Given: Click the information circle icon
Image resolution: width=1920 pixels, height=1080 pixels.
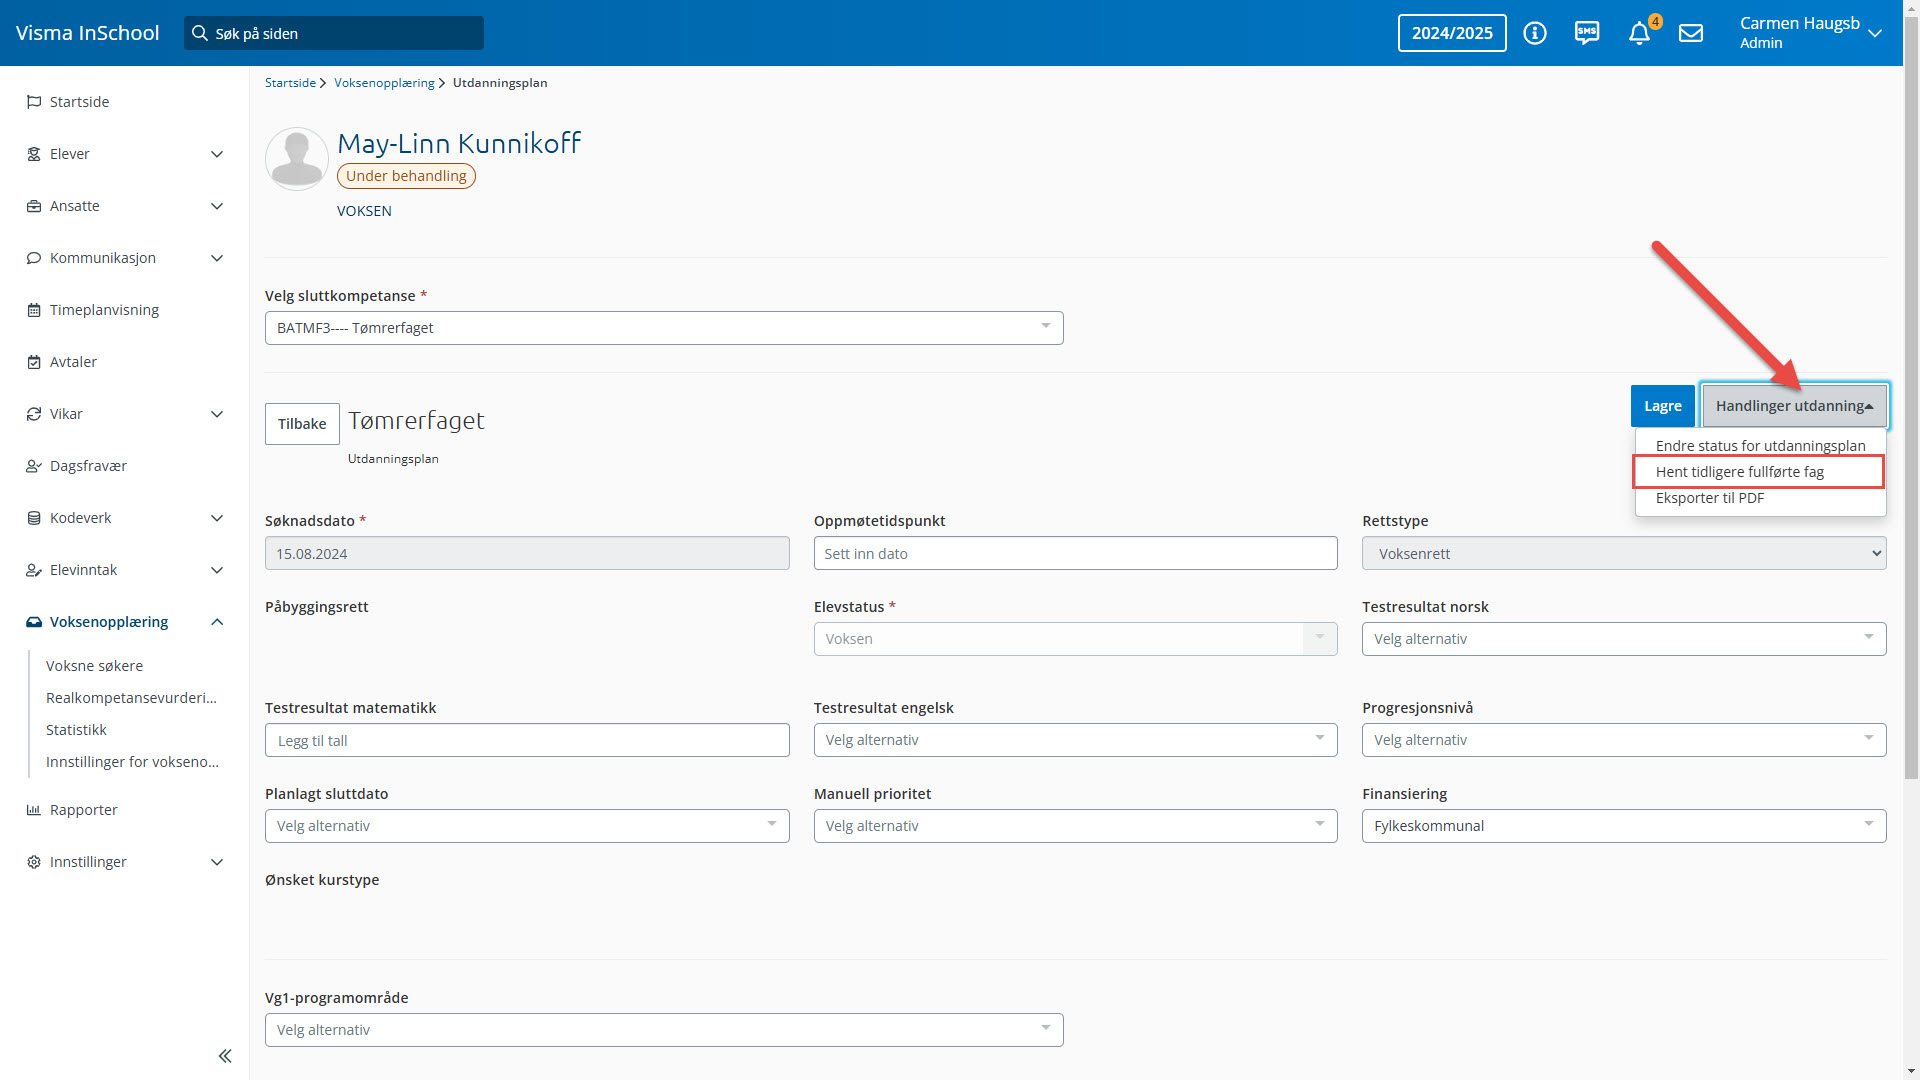Looking at the screenshot, I should (x=1535, y=33).
